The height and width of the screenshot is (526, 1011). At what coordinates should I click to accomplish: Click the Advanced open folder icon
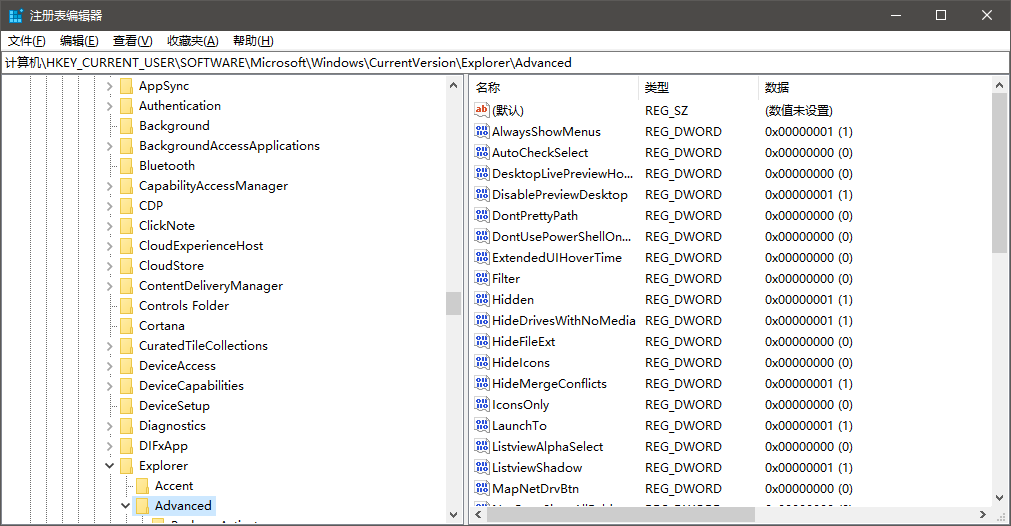click(142, 505)
